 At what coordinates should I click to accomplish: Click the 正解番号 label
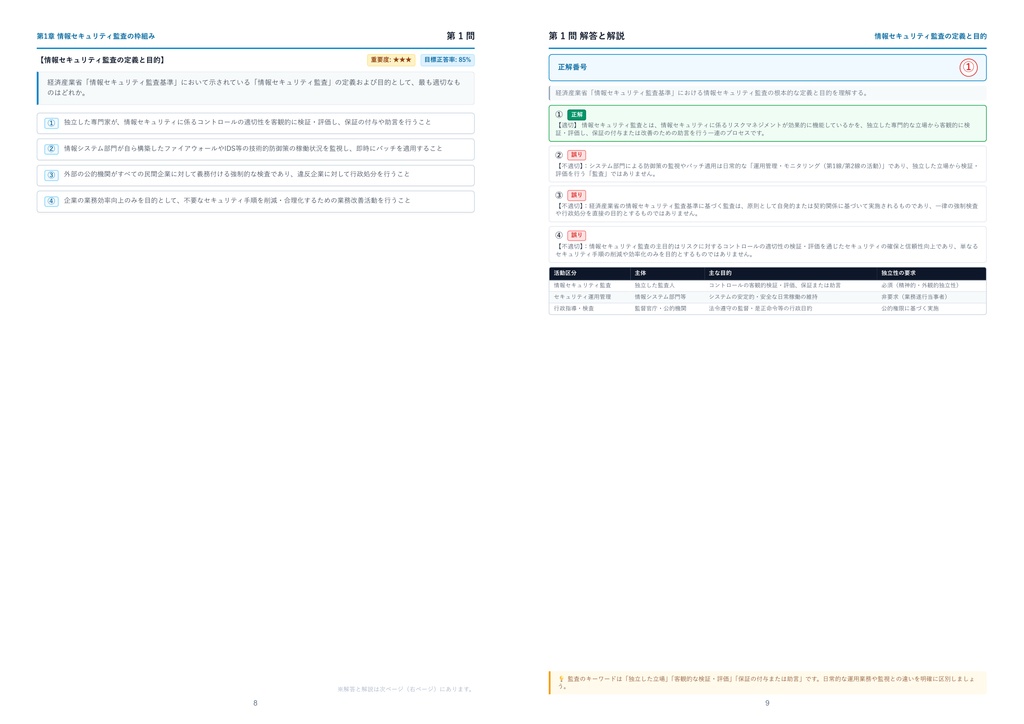[572, 67]
